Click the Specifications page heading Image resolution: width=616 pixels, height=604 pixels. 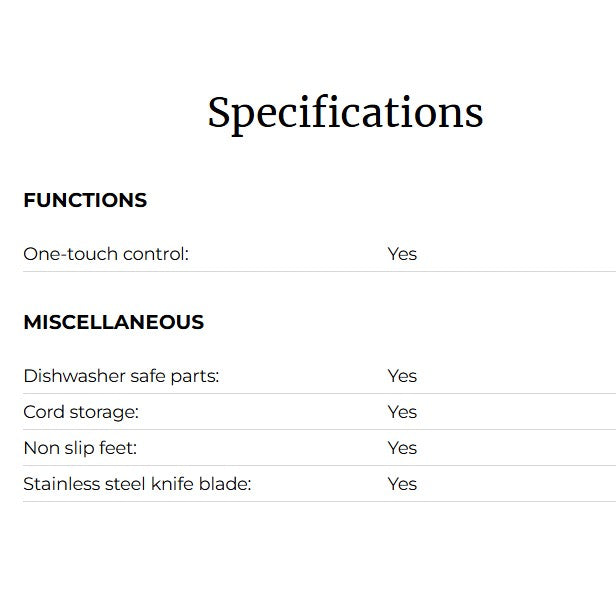point(345,113)
